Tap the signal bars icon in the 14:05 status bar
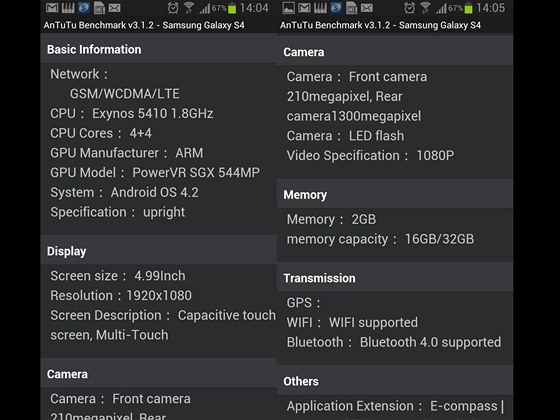The image size is (560, 420). click(441, 8)
